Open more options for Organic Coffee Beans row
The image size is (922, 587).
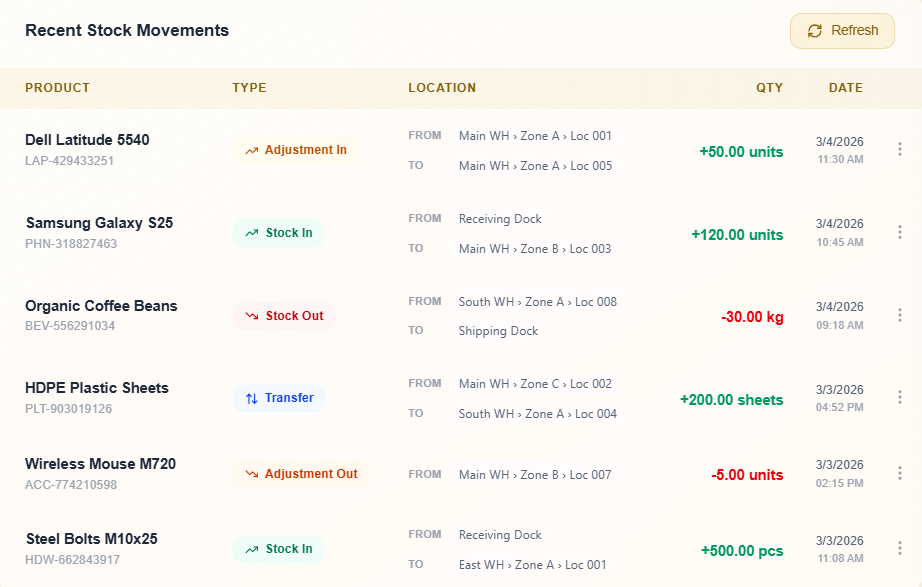(x=900, y=315)
